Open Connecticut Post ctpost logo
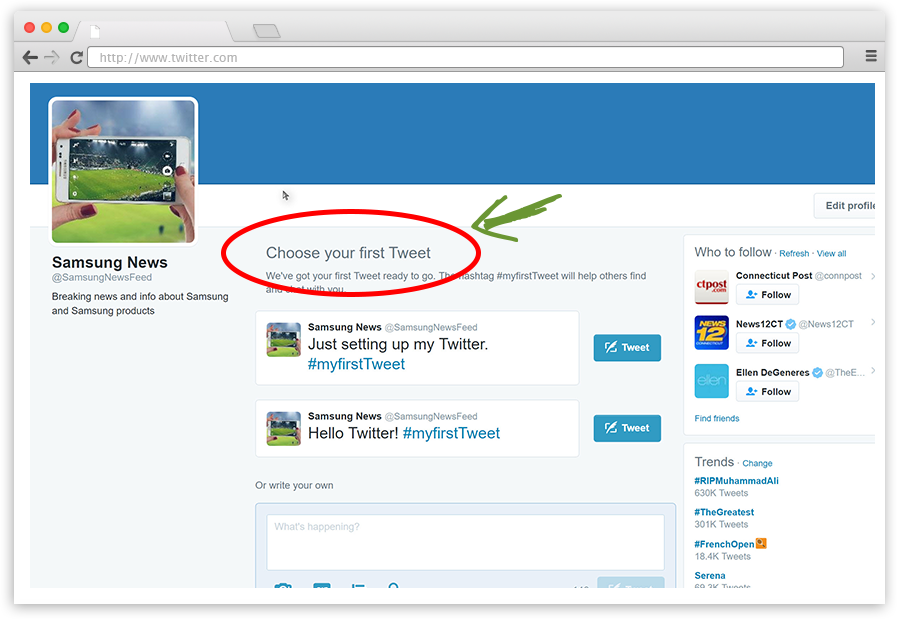 [712, 287]
